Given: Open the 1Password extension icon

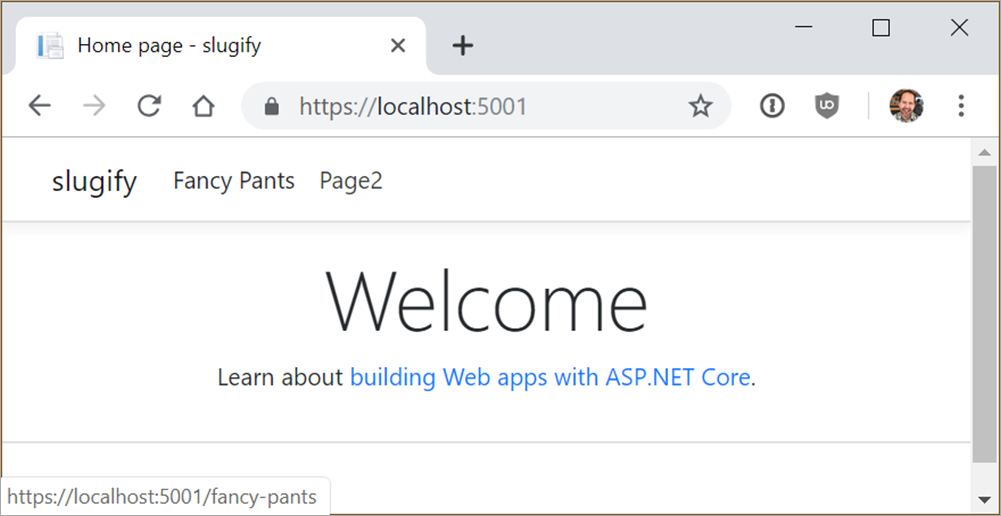Looking at the screenshot, I should click(x=772, y=106).
